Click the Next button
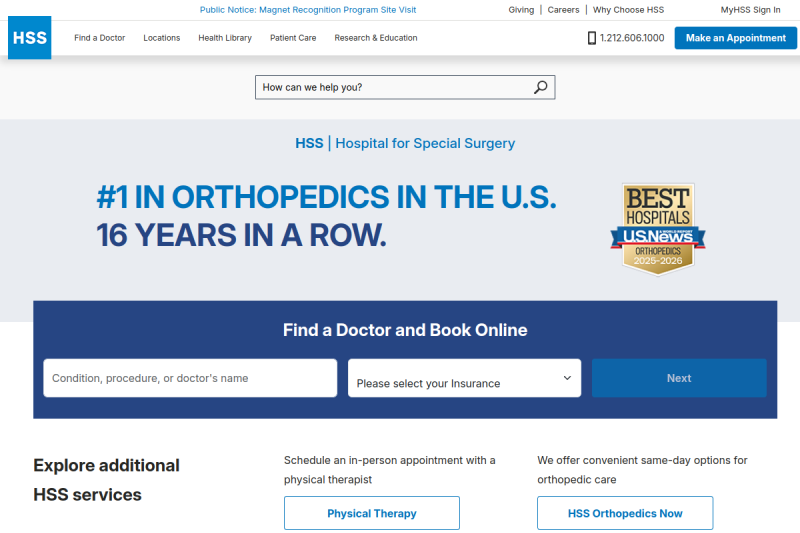The image size is (800, 533). click(x=679, y=378)
